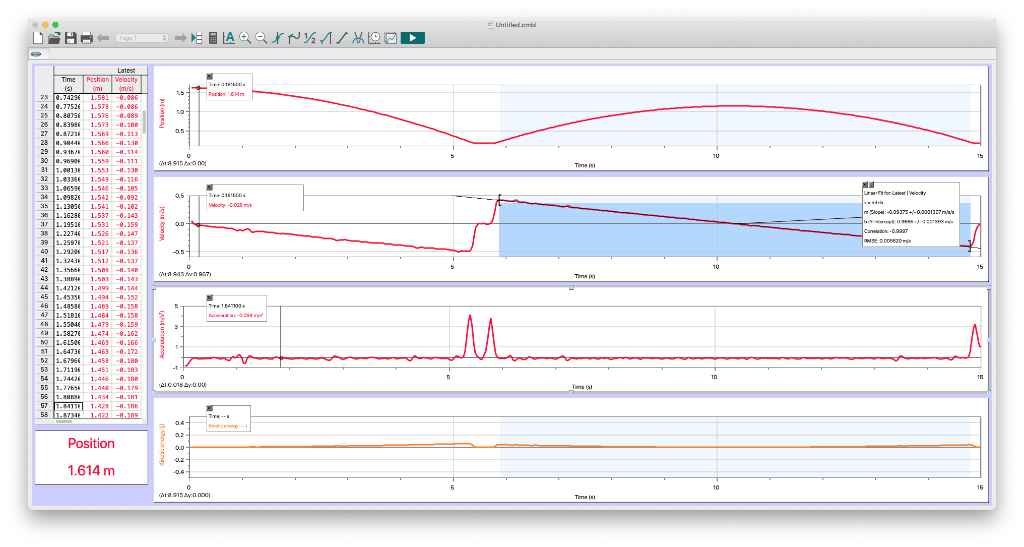This screenshot has height=547, width=1024.
Task: Click the Latest data set header
Action: (126, 70)
